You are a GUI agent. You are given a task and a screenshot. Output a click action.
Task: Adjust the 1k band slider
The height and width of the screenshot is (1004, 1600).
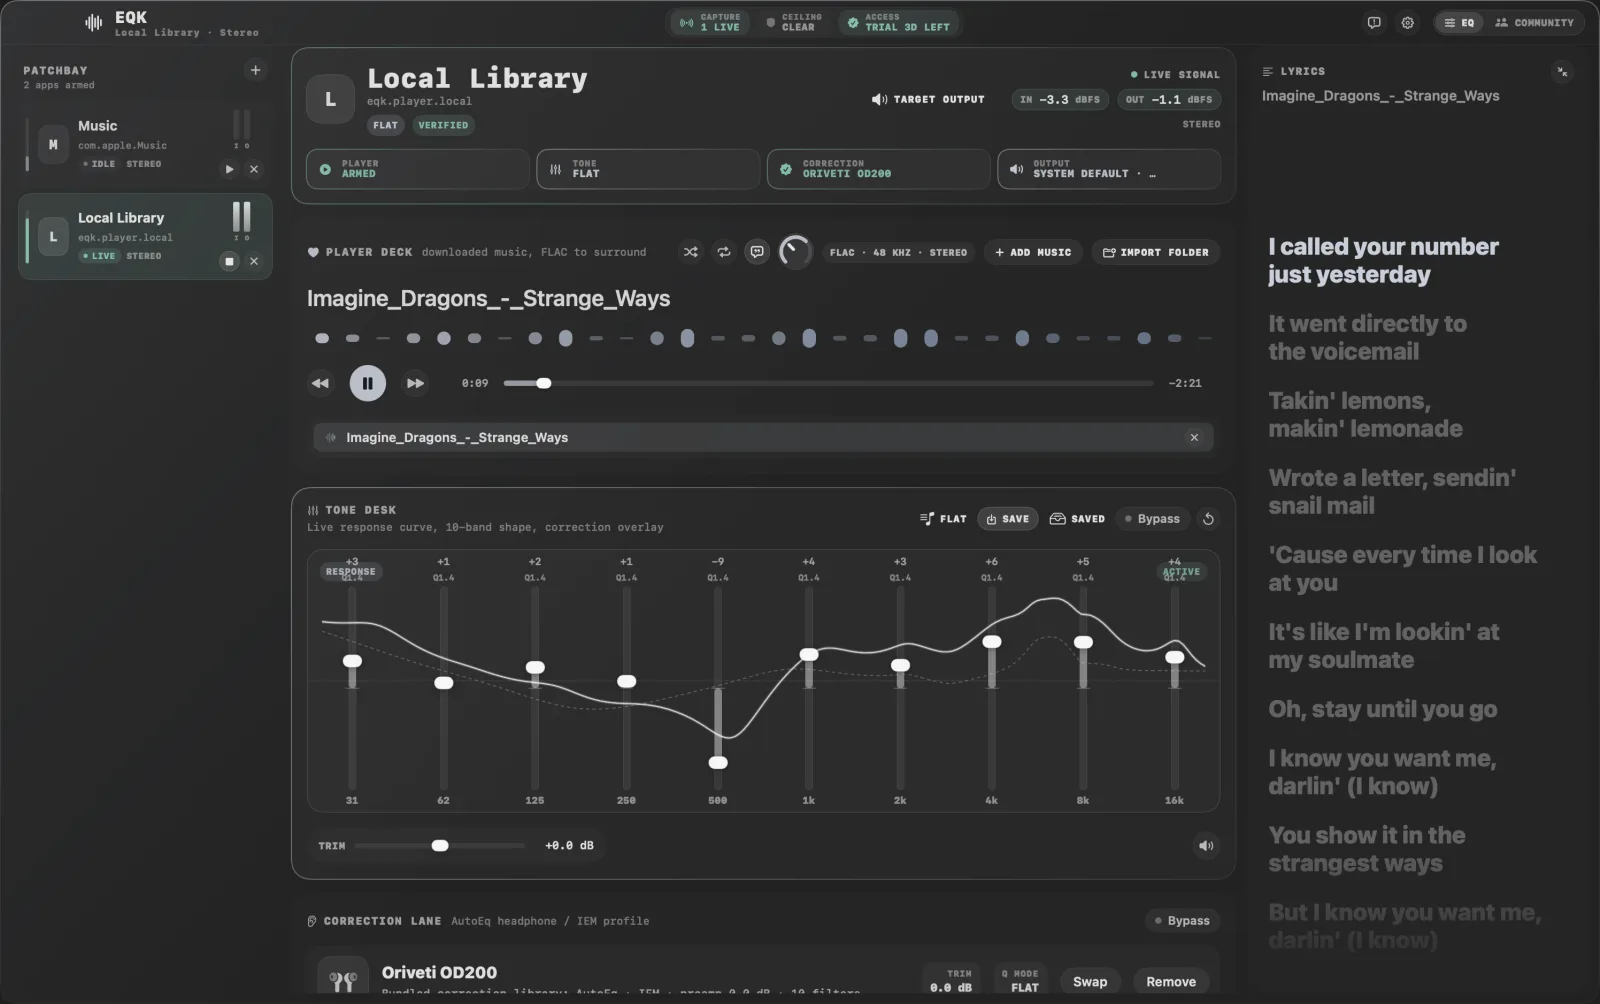tap(809, 654)
